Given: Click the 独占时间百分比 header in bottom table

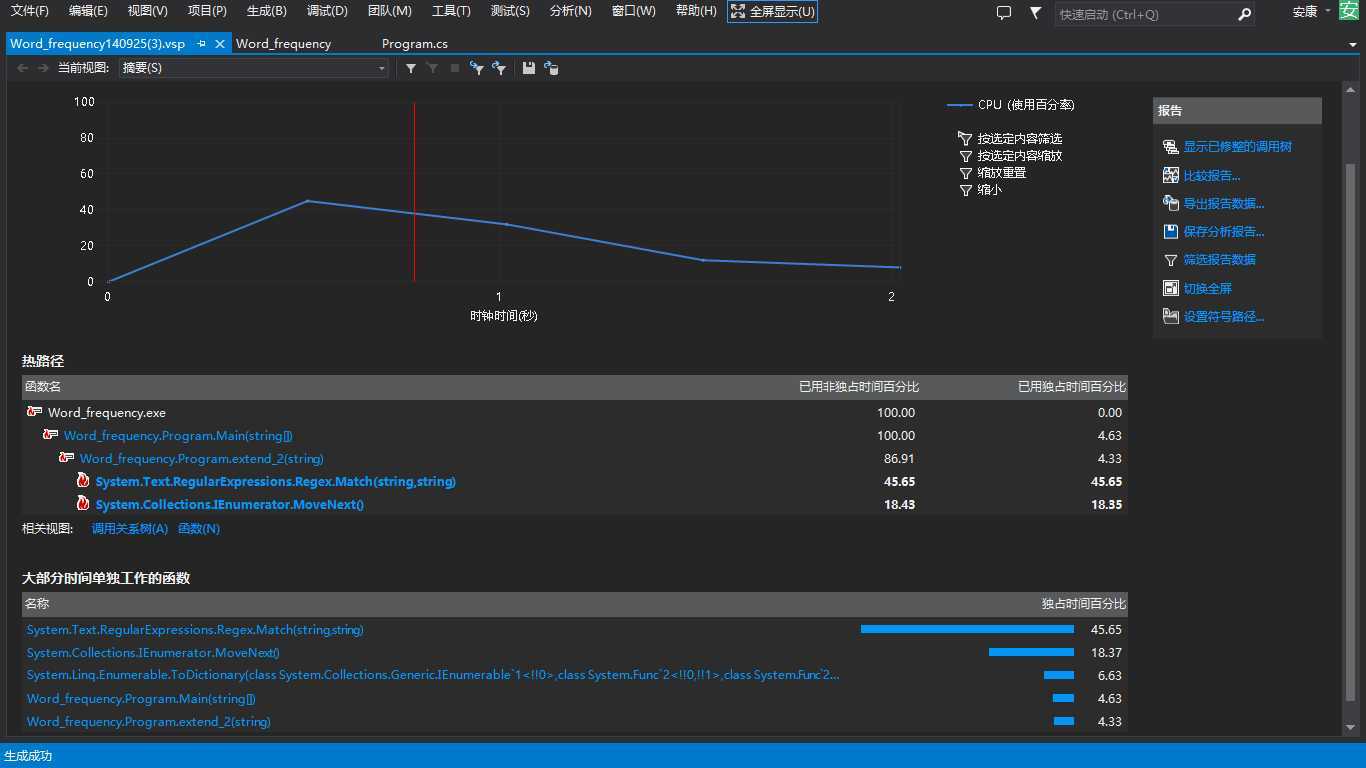Looking at the screenshot, I should point(1083,604).
